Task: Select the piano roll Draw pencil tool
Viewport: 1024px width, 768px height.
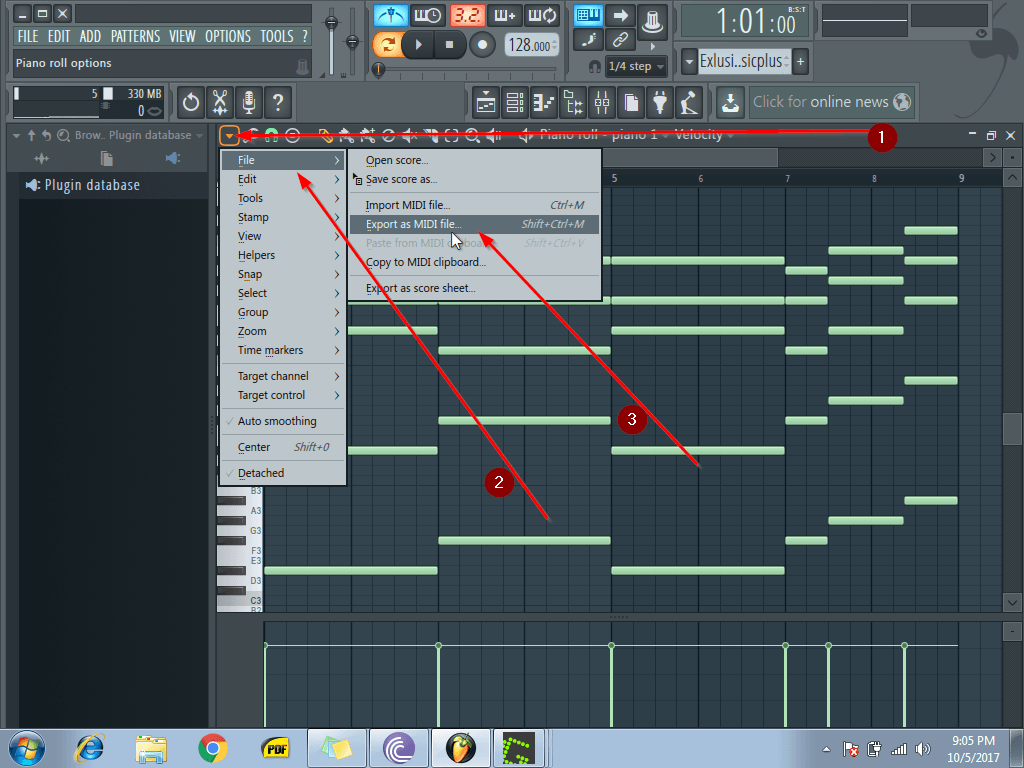Action: point(325,135)
